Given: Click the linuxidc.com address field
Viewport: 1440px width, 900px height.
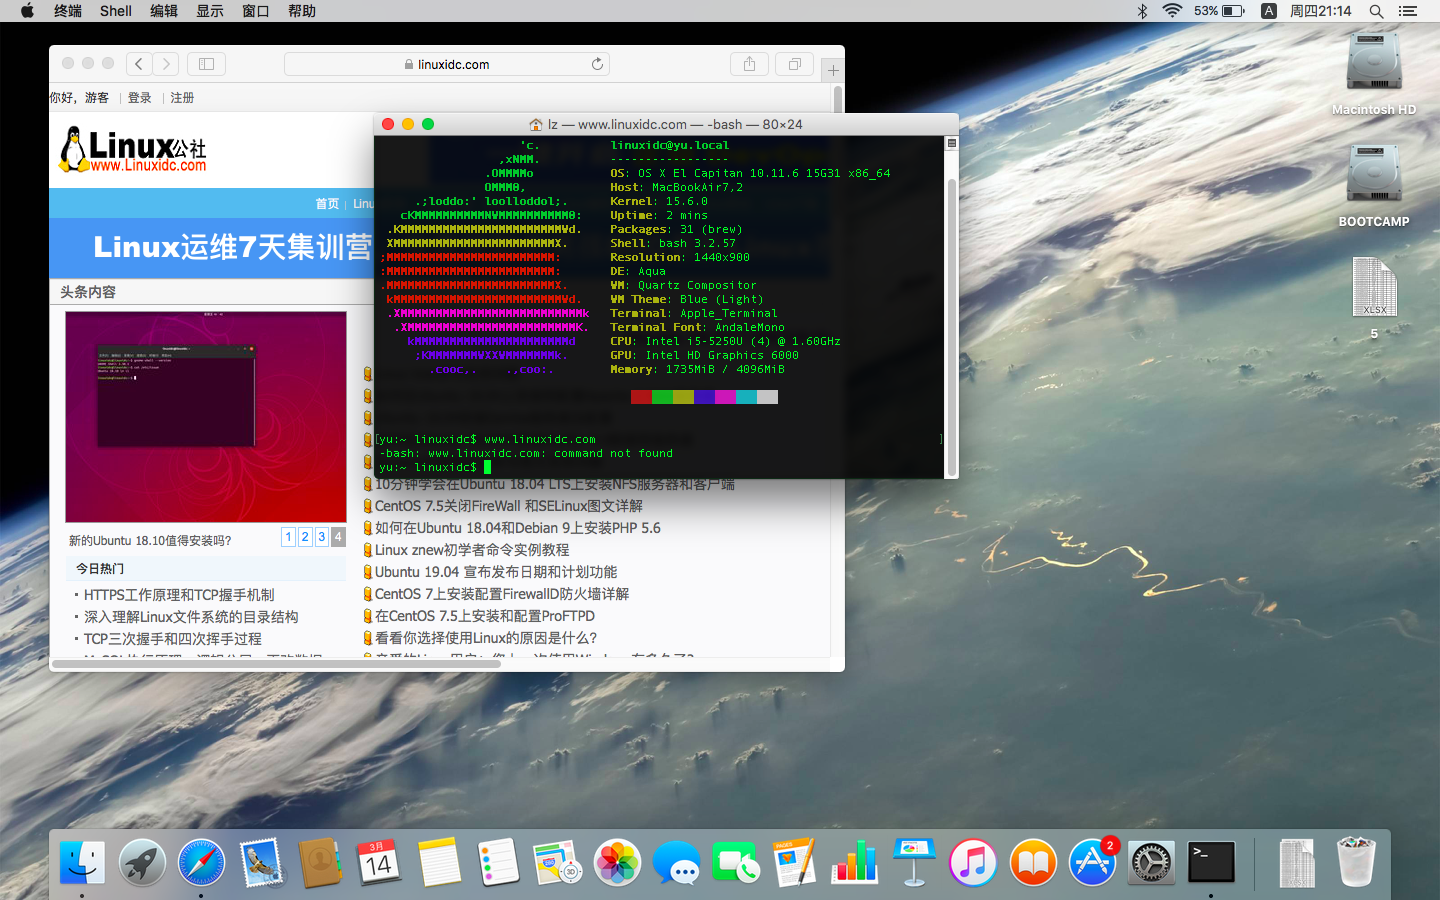Looking at the screenshot, I should 447,64.
